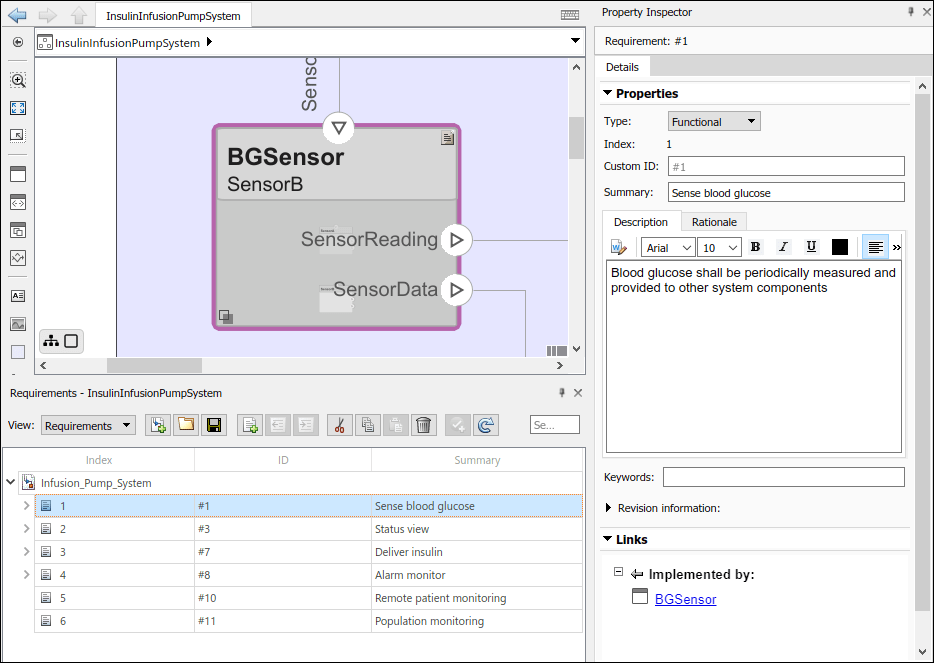Viewport: 934px width, 663px height.
Task: Cut the requirement using the scissors icon
Action: (x=339, y=424)
